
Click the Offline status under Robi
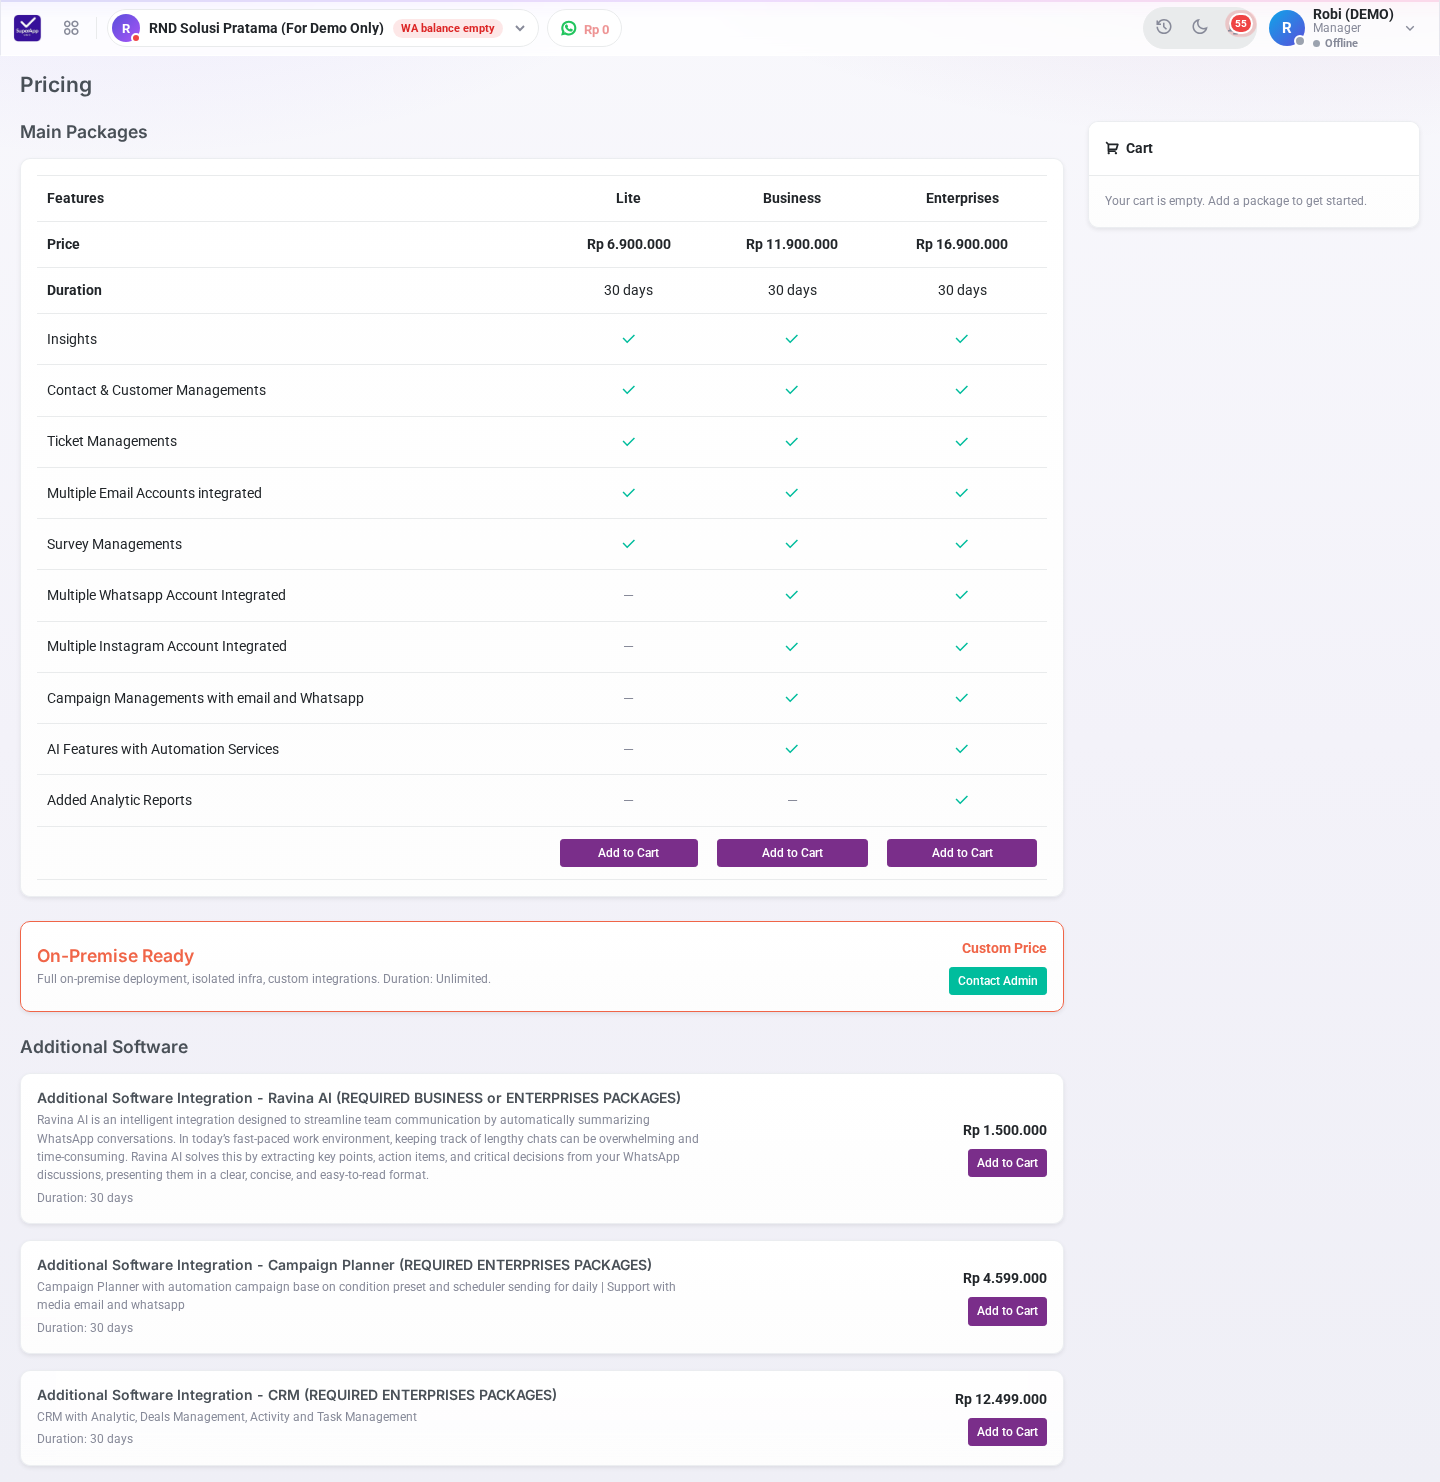(x=1336, y=43)
